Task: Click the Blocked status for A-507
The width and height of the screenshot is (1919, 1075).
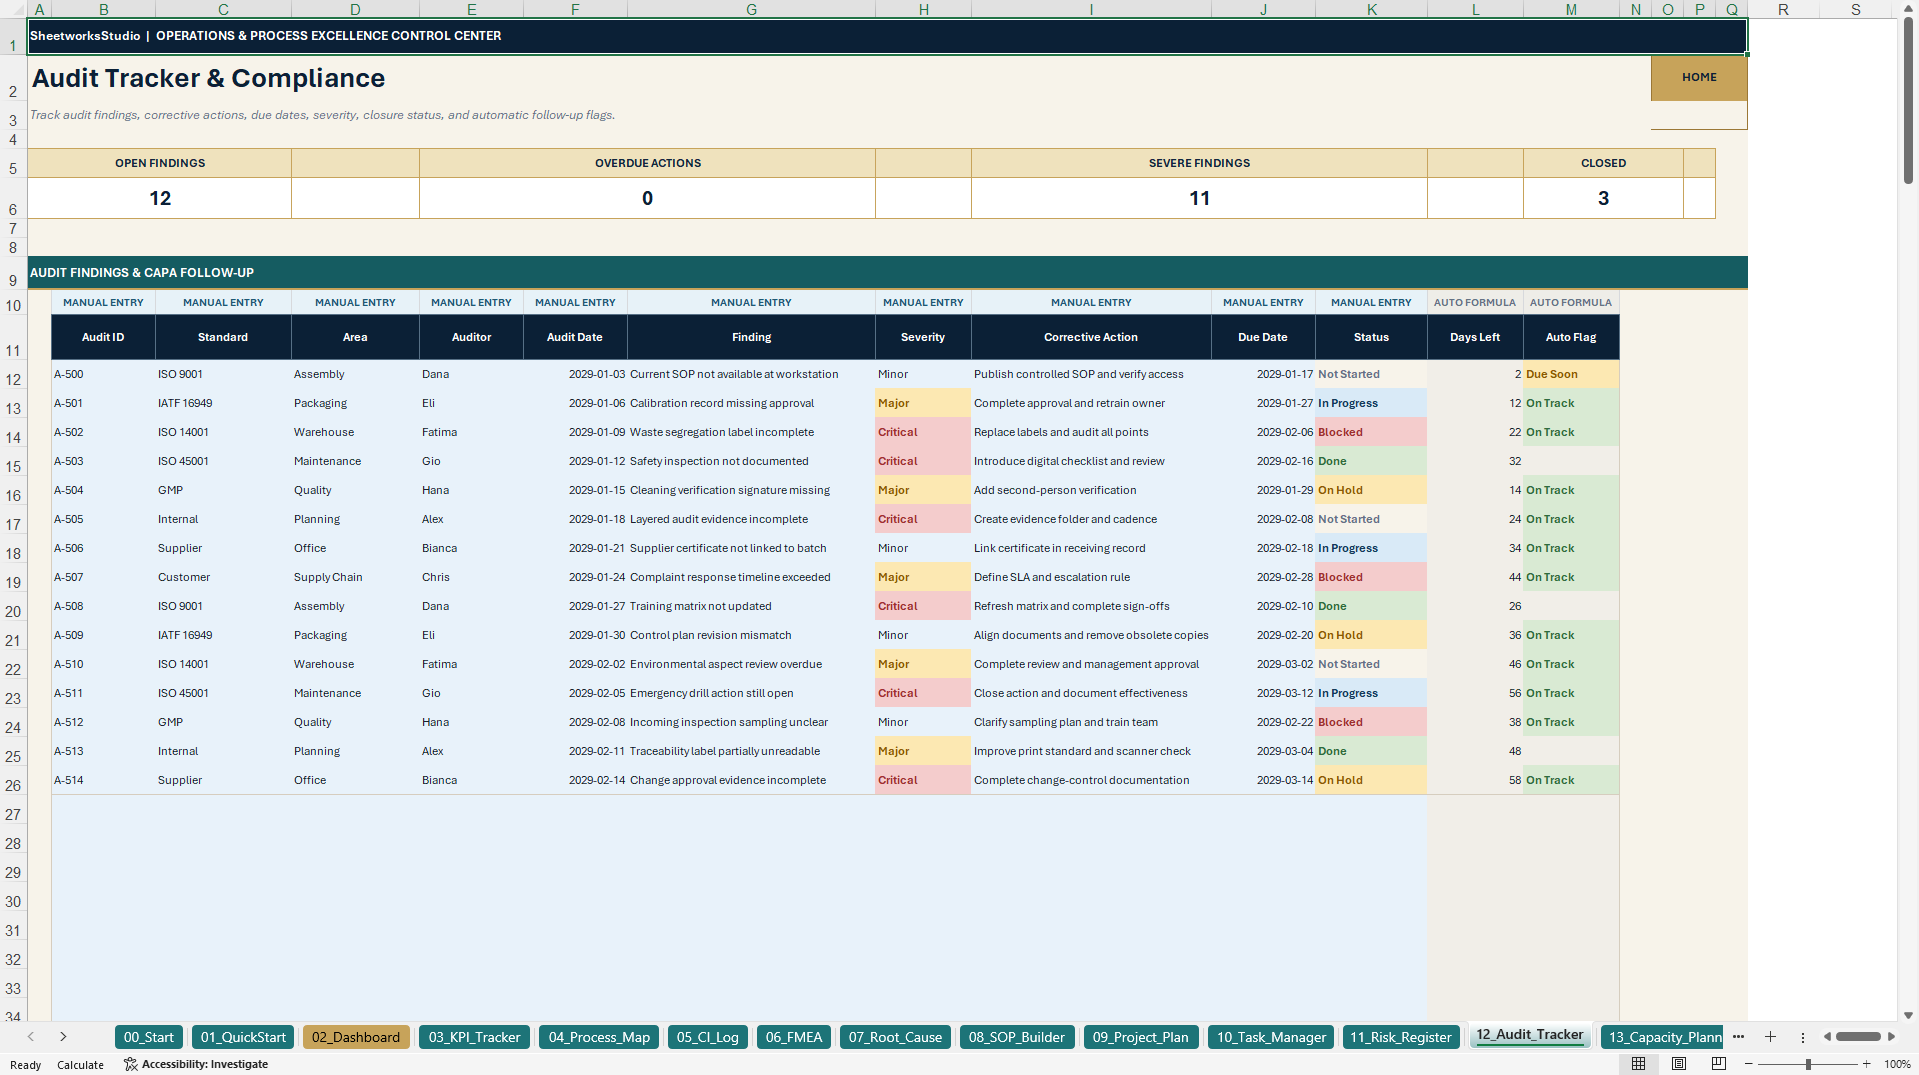Action: tap(1371, 577)
